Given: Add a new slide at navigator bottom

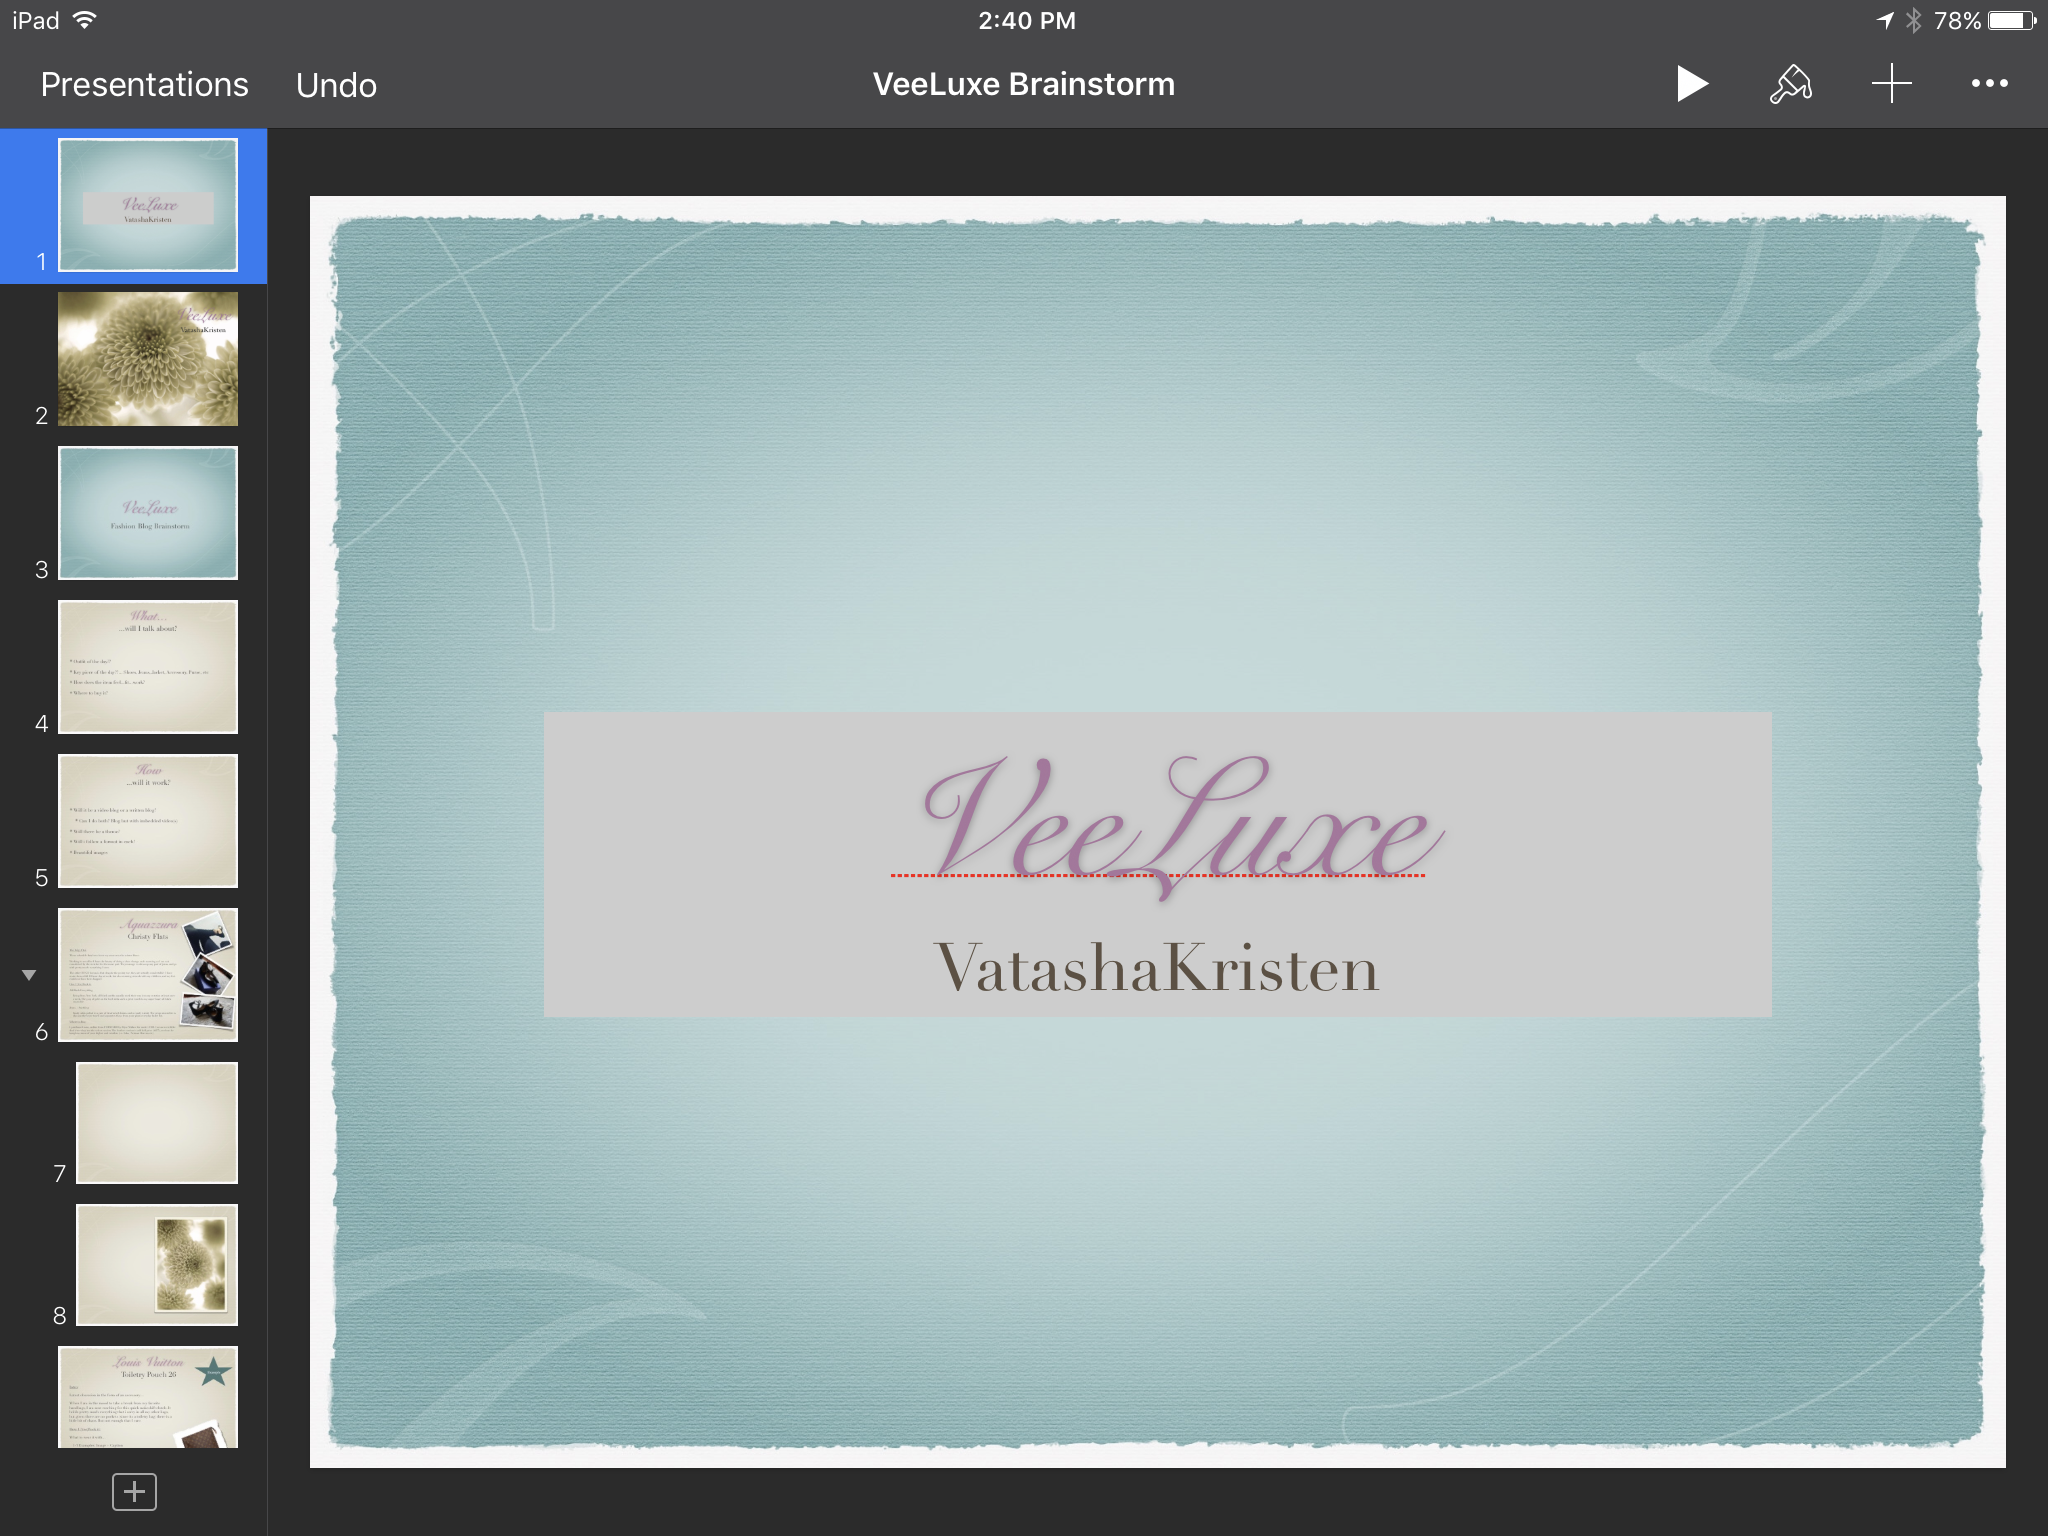Looking at the screenshot, I should (134, 1492).
